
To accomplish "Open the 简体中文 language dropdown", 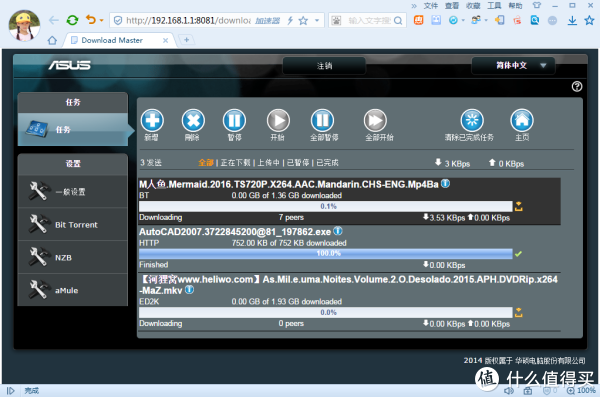I will pyautogui.click(x=513, y=65).
